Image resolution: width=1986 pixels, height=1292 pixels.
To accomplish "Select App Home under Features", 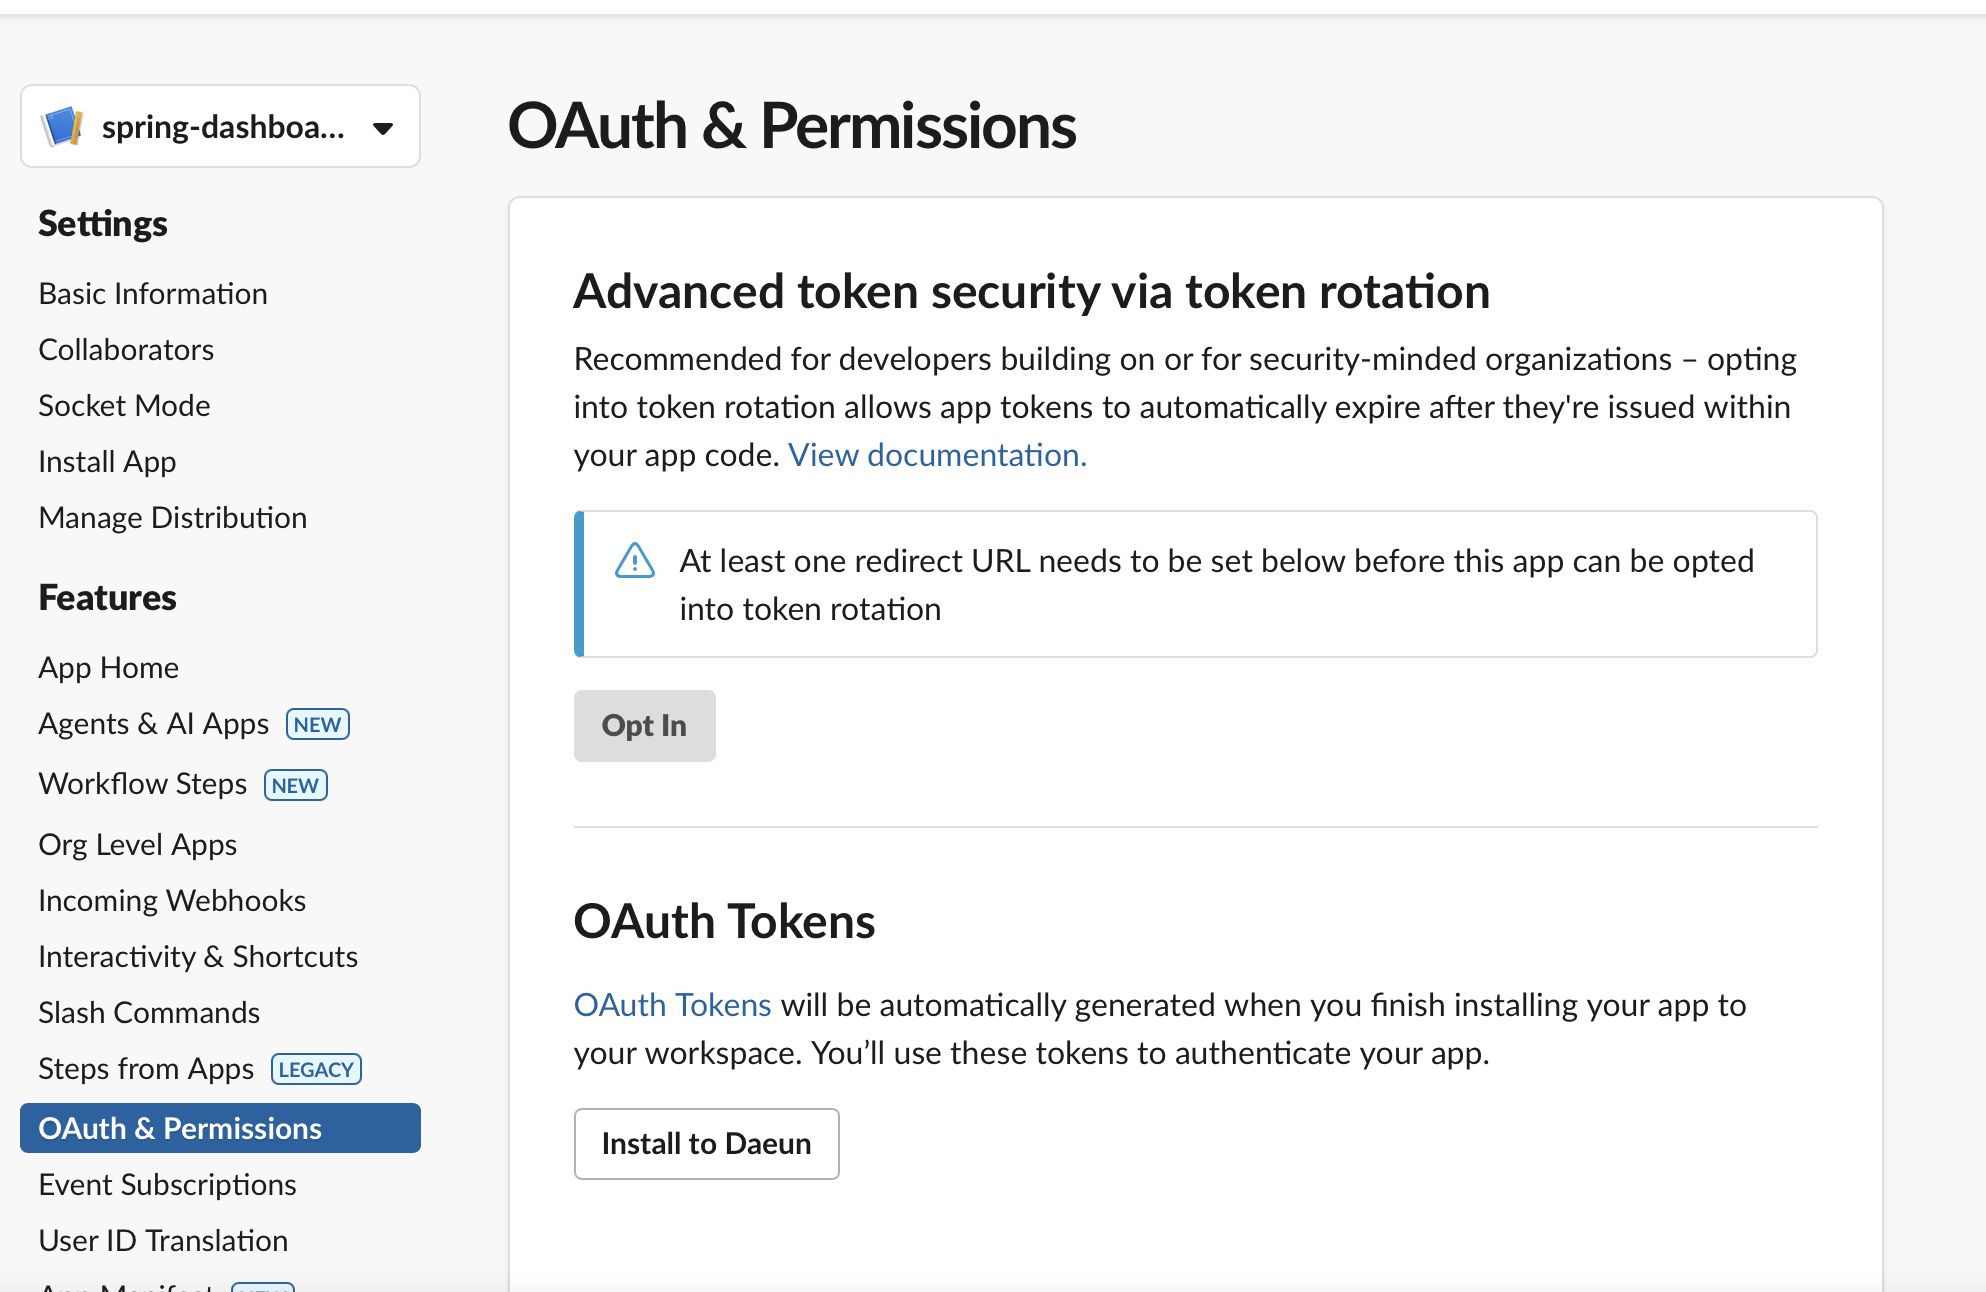I will 108,667.
